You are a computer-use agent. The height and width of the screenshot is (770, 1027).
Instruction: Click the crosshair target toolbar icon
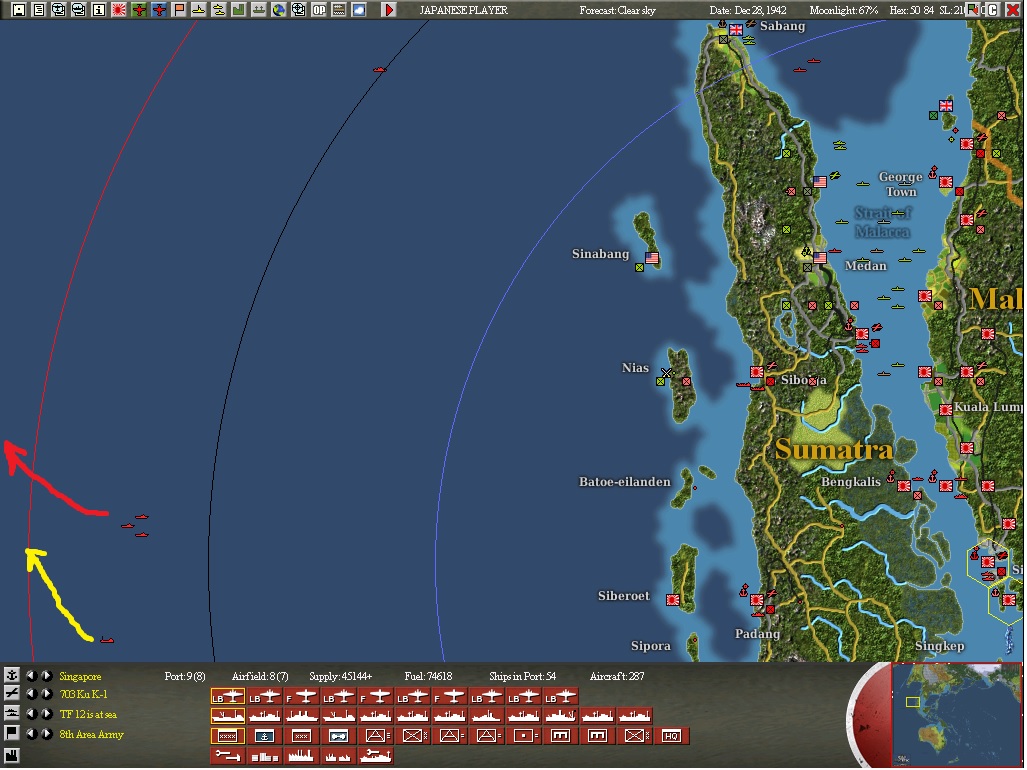(x=299, y=10)
